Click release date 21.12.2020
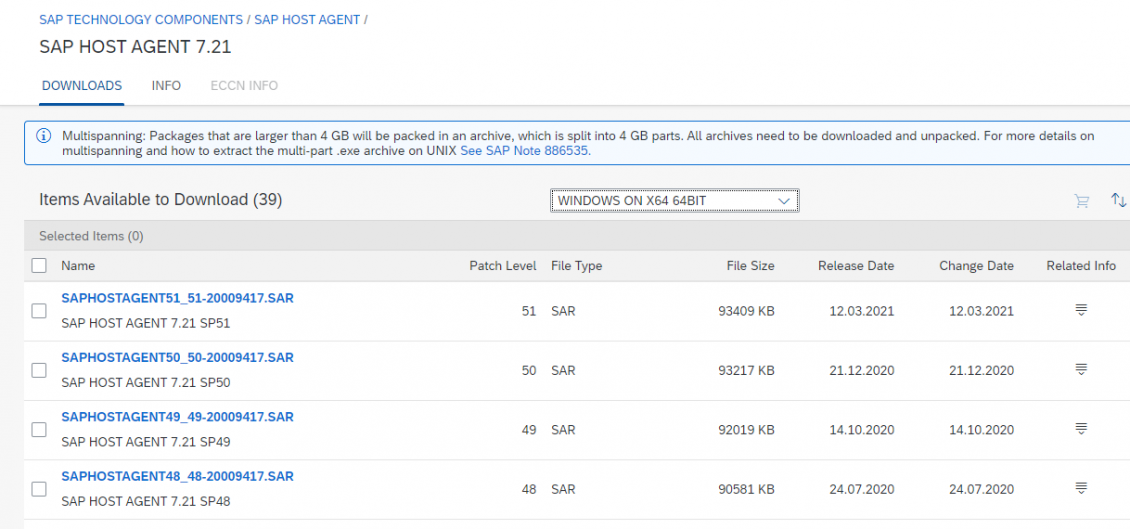Image resolution: width=1130 pixels, height=529 pixels. [x=862, y=370]
